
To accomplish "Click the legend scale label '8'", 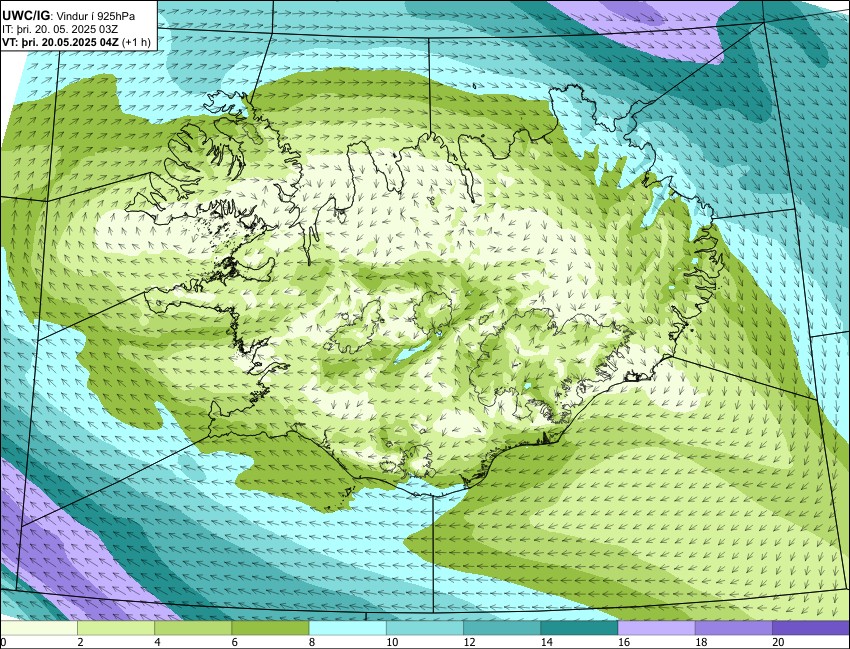I will pos(312,642).
